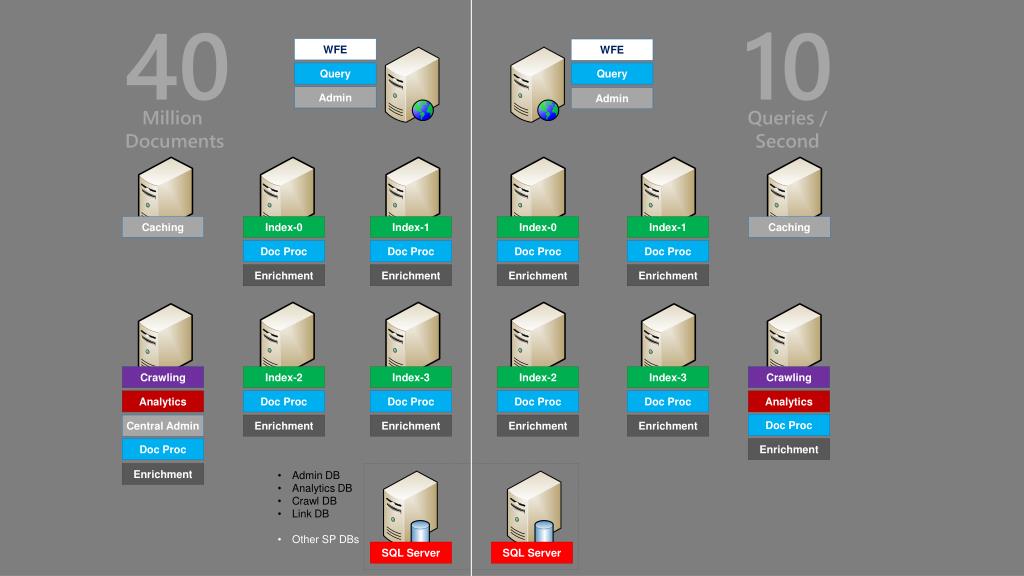Click Index-2 label in the 40 Million farm
Screen dimensions: 1024x576
click(x=284, y=377)
